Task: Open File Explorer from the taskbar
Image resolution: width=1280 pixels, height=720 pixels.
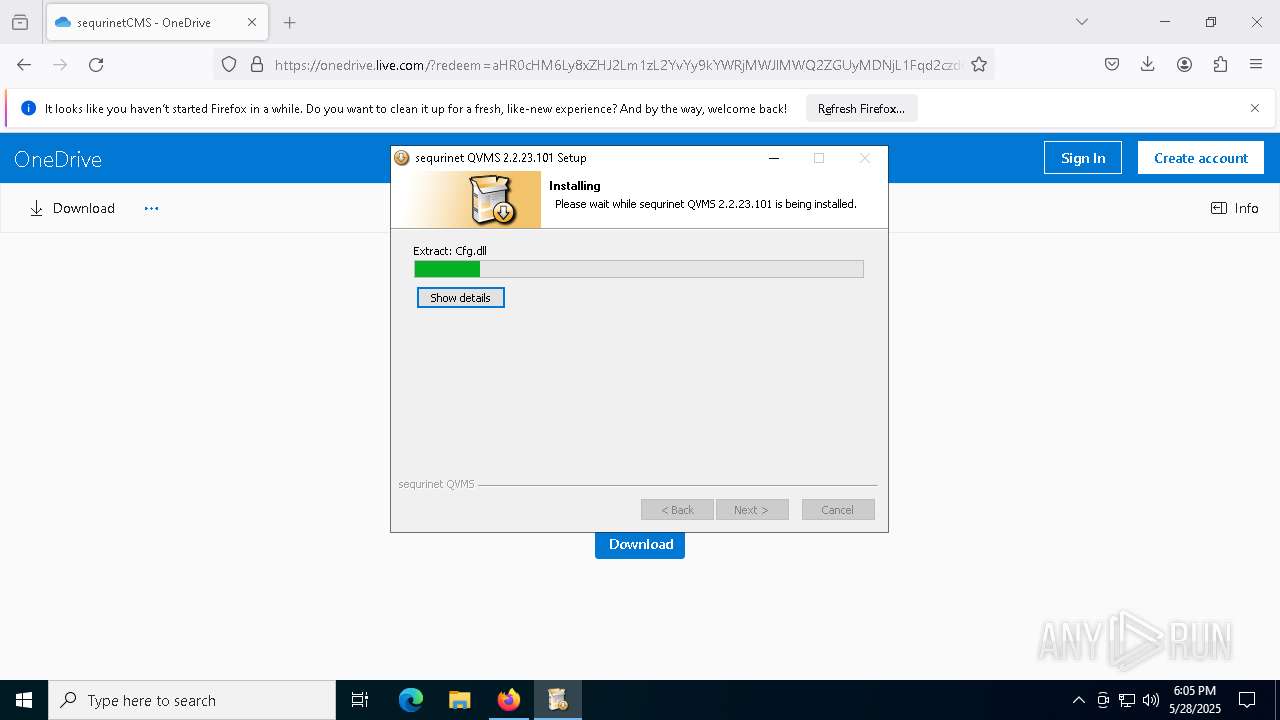Action: 460,700
